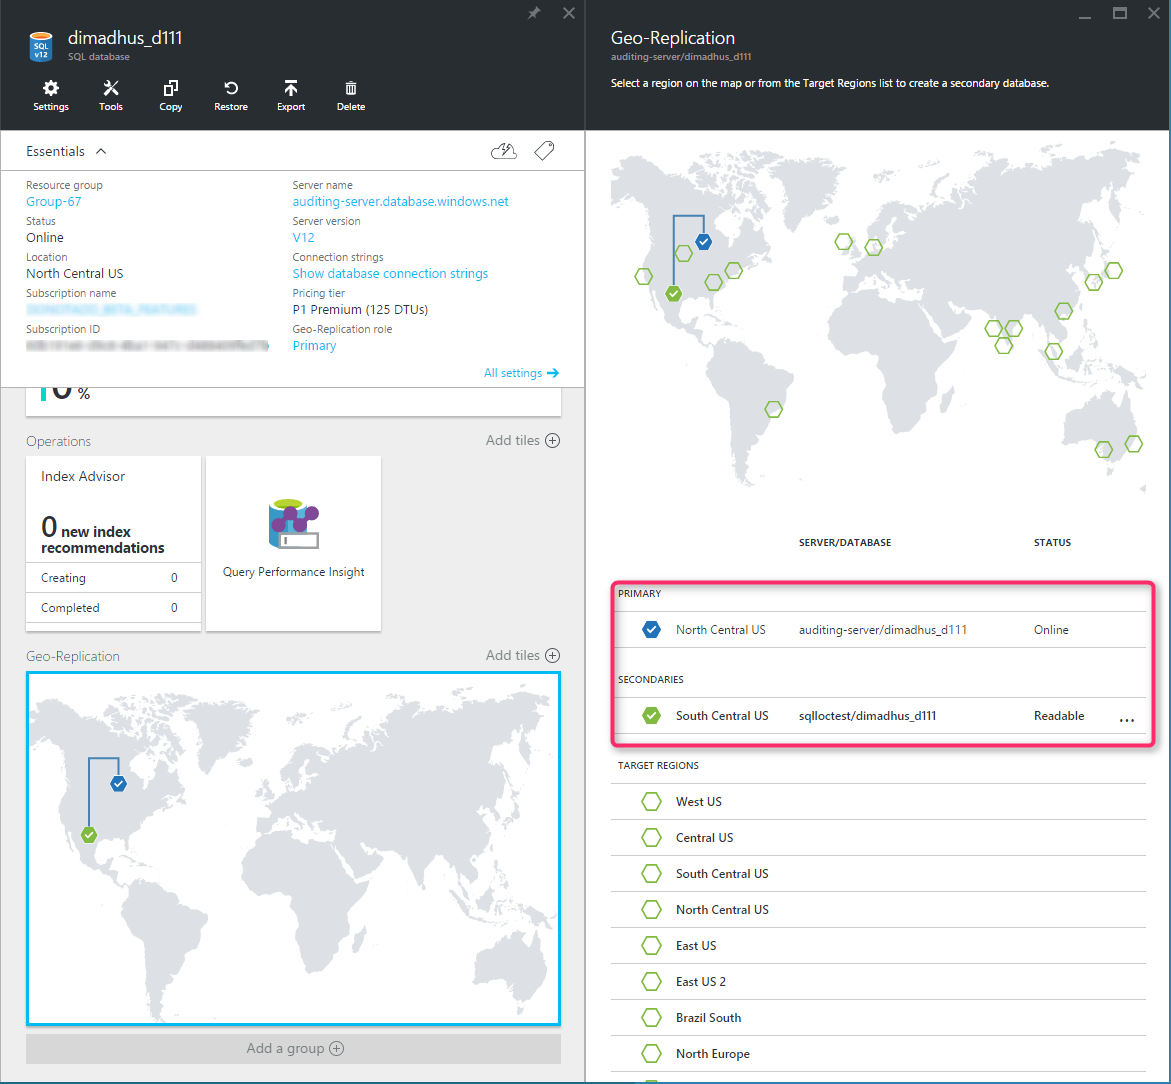This screenshot has width=1171, height=1084.
Task: Click the quick start cloud icon
Action: click(504, 151)
